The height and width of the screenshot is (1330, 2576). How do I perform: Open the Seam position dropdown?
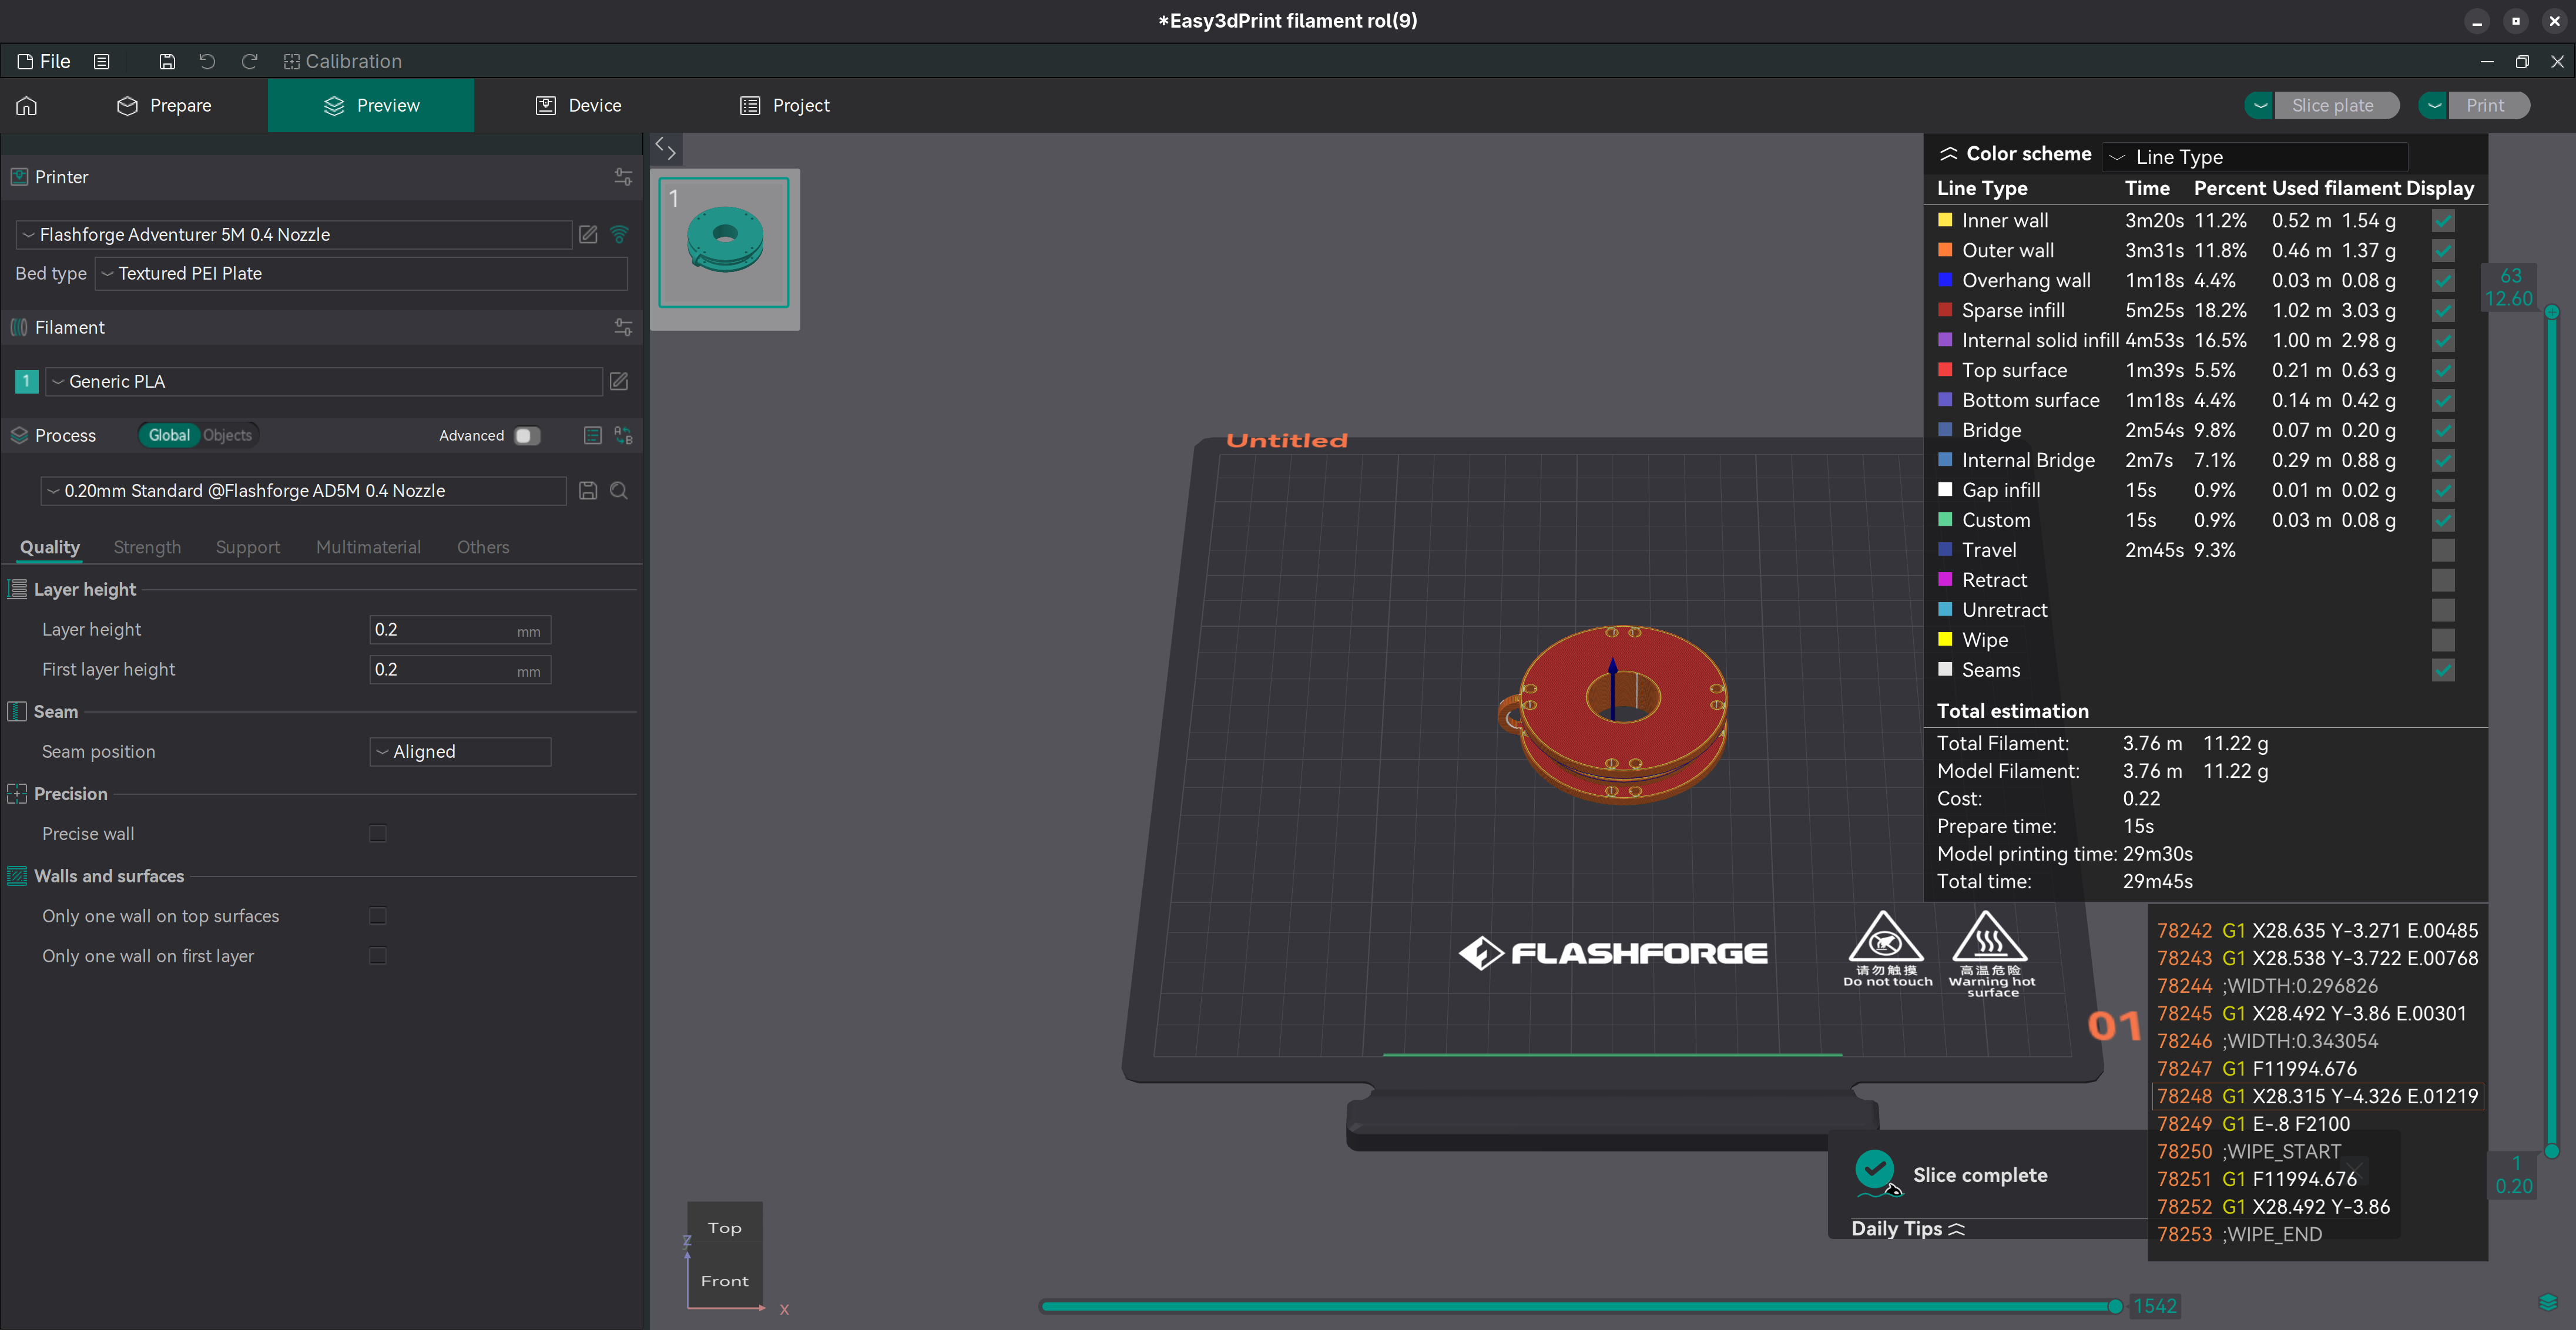(460, 752)
